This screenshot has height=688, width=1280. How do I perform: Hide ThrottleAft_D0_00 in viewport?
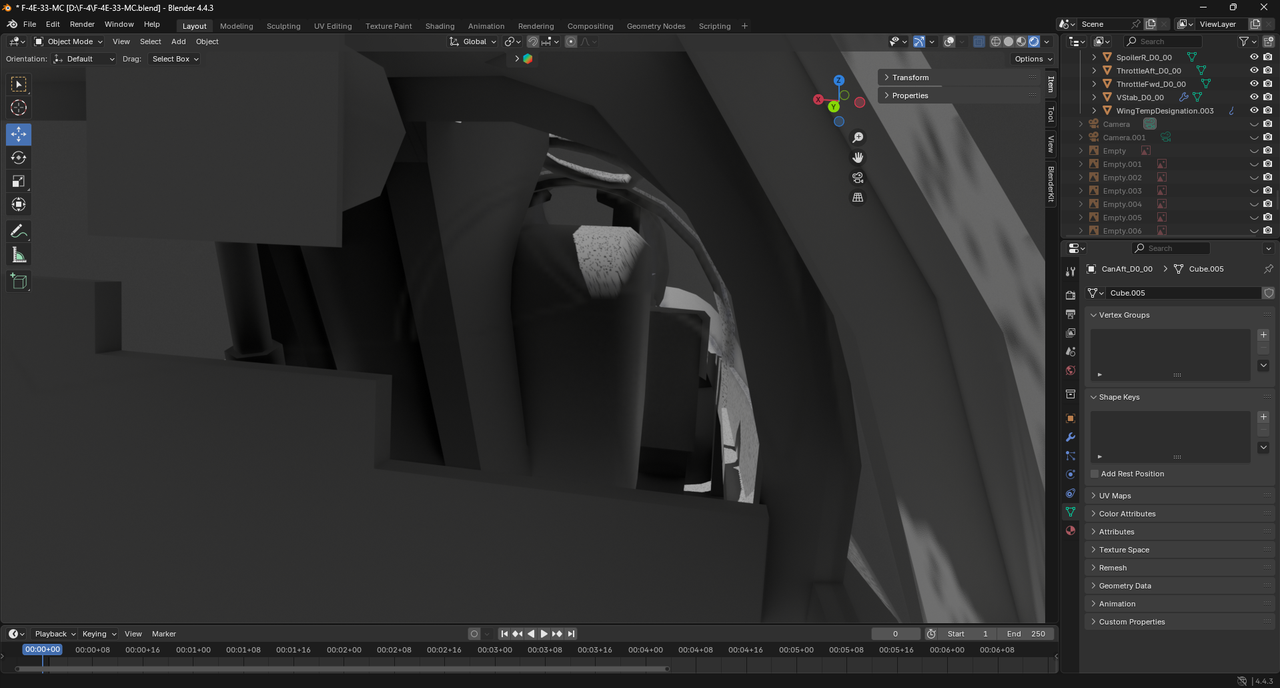pyautogui.click(x=1254, y=71)
